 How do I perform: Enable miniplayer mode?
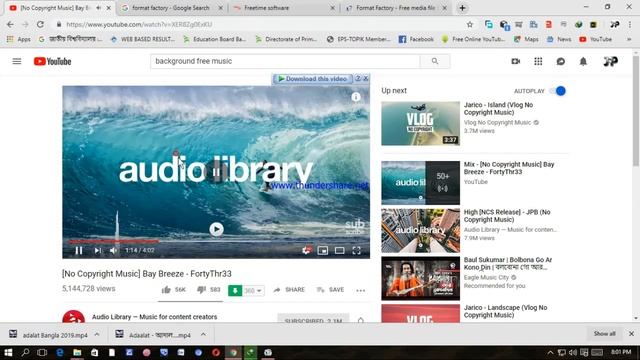pyautogui.click(x=322, y=250)
